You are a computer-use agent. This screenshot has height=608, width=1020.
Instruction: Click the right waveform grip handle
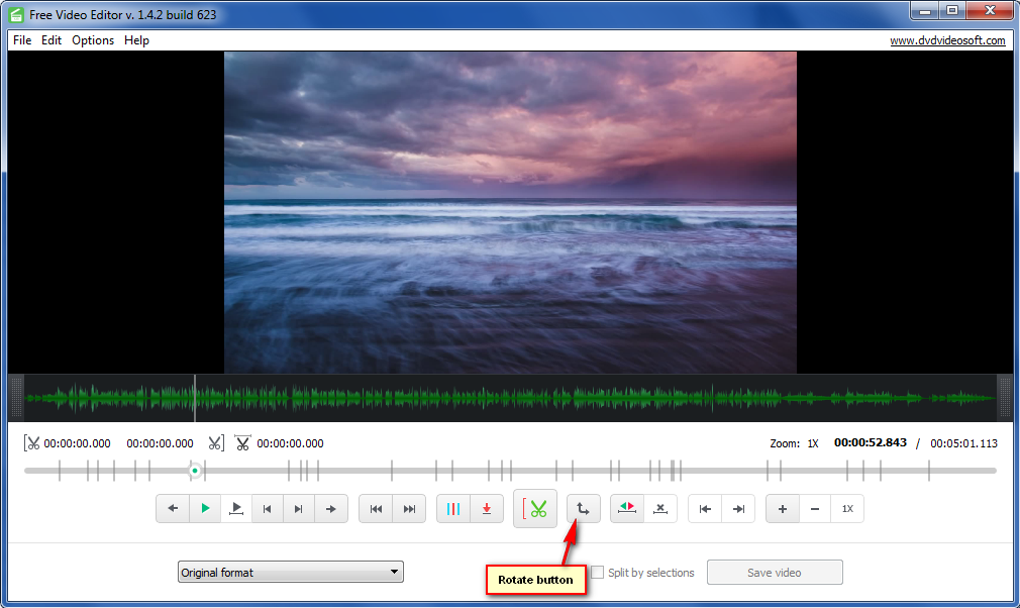(1004, 397)
